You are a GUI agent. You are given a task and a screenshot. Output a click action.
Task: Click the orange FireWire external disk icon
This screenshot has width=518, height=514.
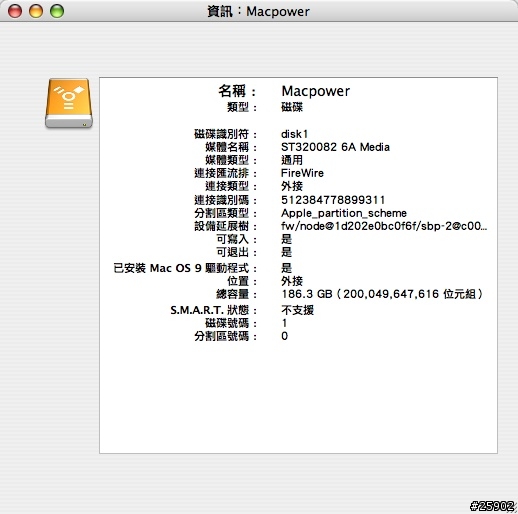69,103
